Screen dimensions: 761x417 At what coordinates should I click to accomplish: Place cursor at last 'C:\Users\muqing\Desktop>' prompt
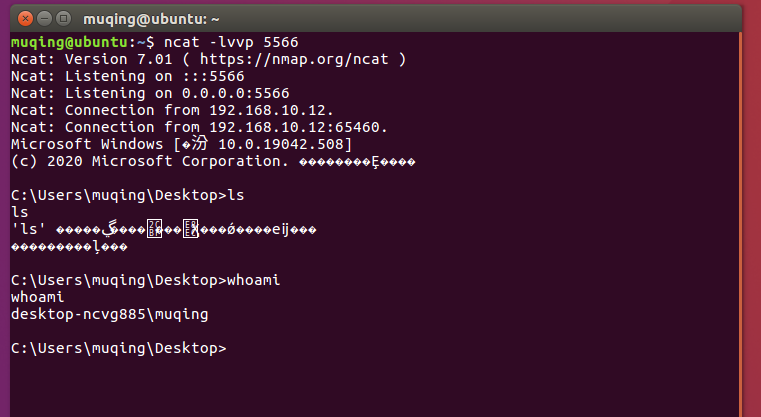click(x=232, y=348)
